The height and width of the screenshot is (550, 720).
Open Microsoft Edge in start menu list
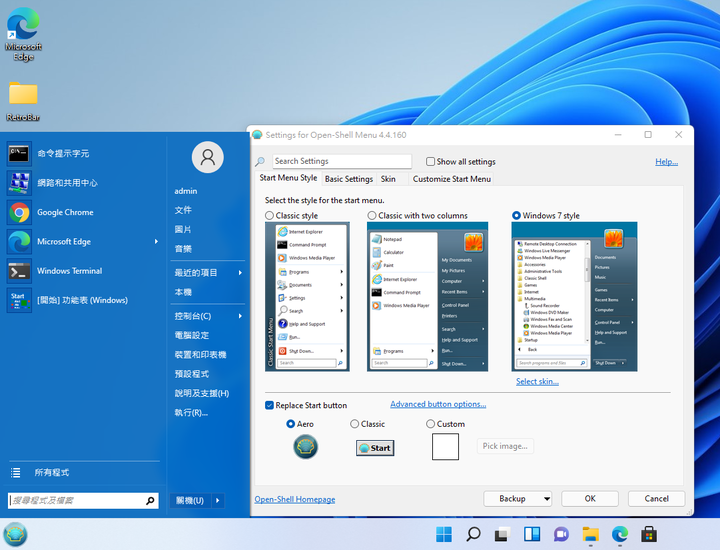tap(83, 241)
